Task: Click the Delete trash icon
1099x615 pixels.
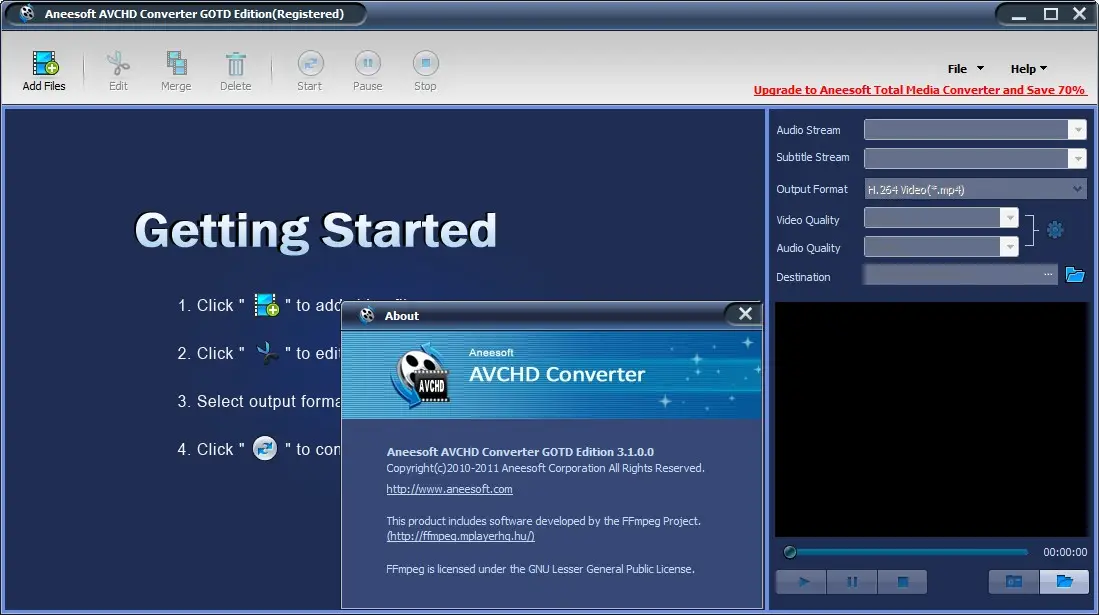Action: pos(236,64)
